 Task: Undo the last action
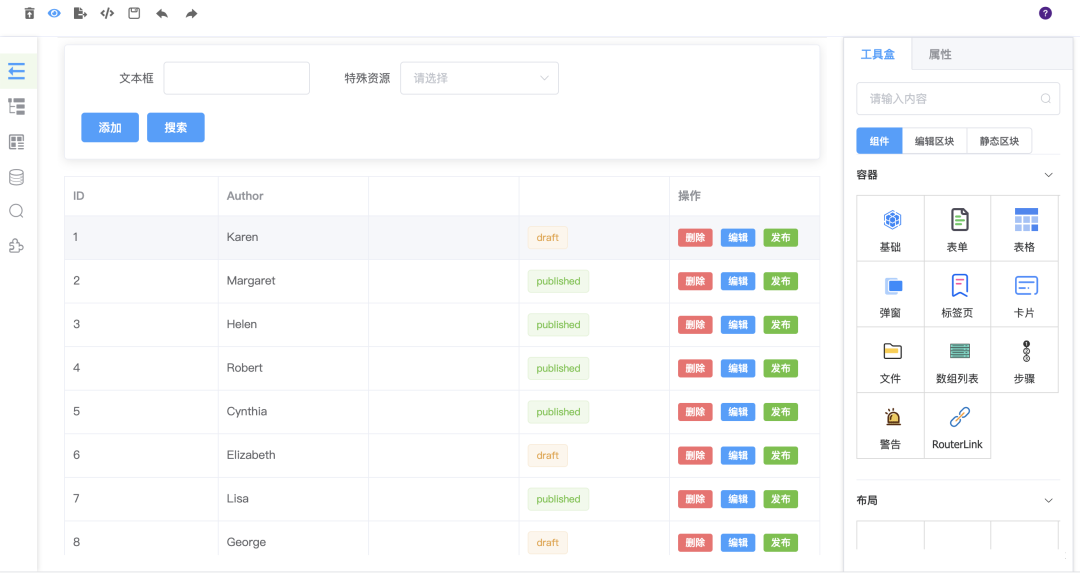click(x=162, y=14)
